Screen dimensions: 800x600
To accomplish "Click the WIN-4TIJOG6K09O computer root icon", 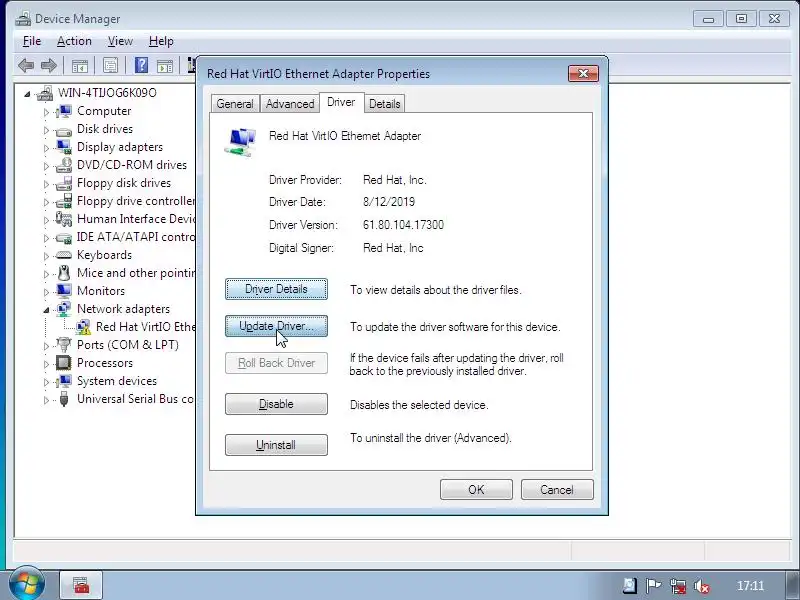I will pyautogui.click(x=45, y=93).
